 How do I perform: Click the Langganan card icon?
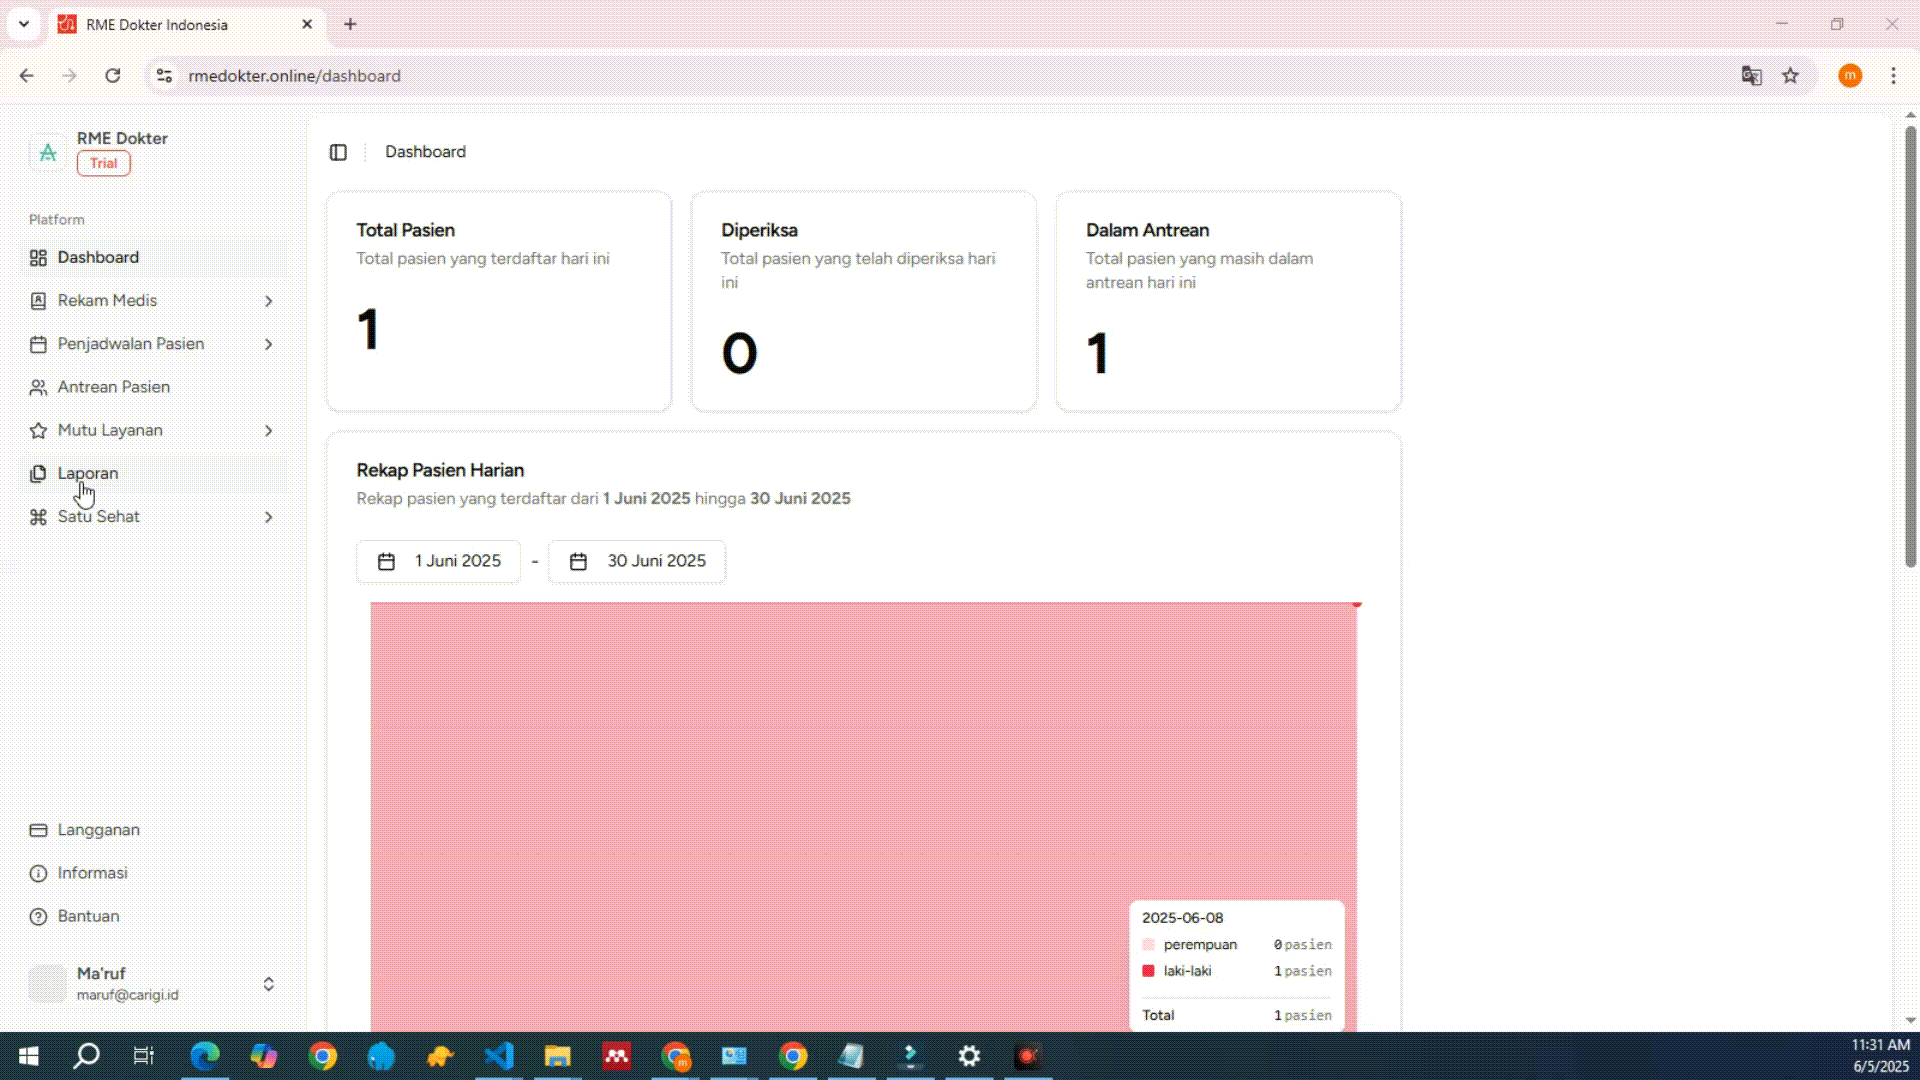pos(38,830)
